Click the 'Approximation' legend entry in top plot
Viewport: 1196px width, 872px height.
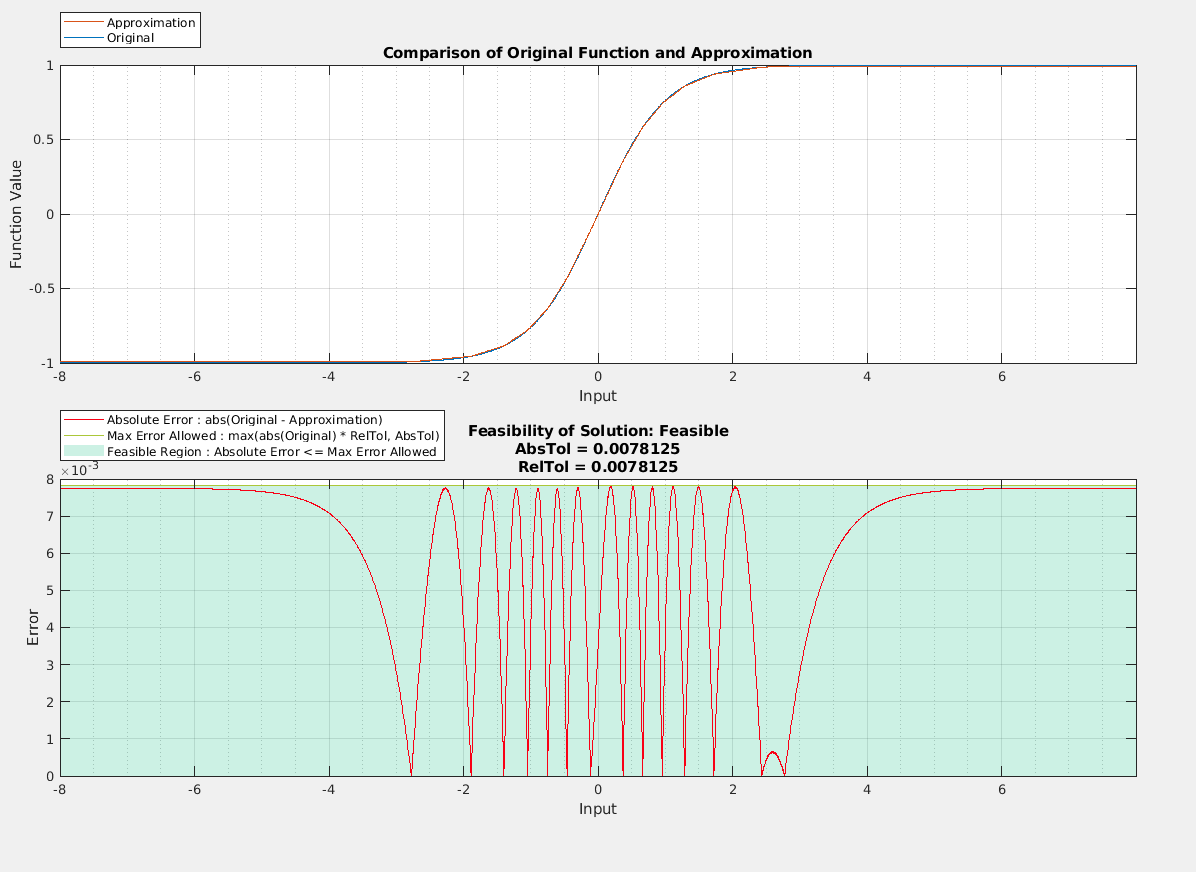pyautogui.click(x=151, y=23)
